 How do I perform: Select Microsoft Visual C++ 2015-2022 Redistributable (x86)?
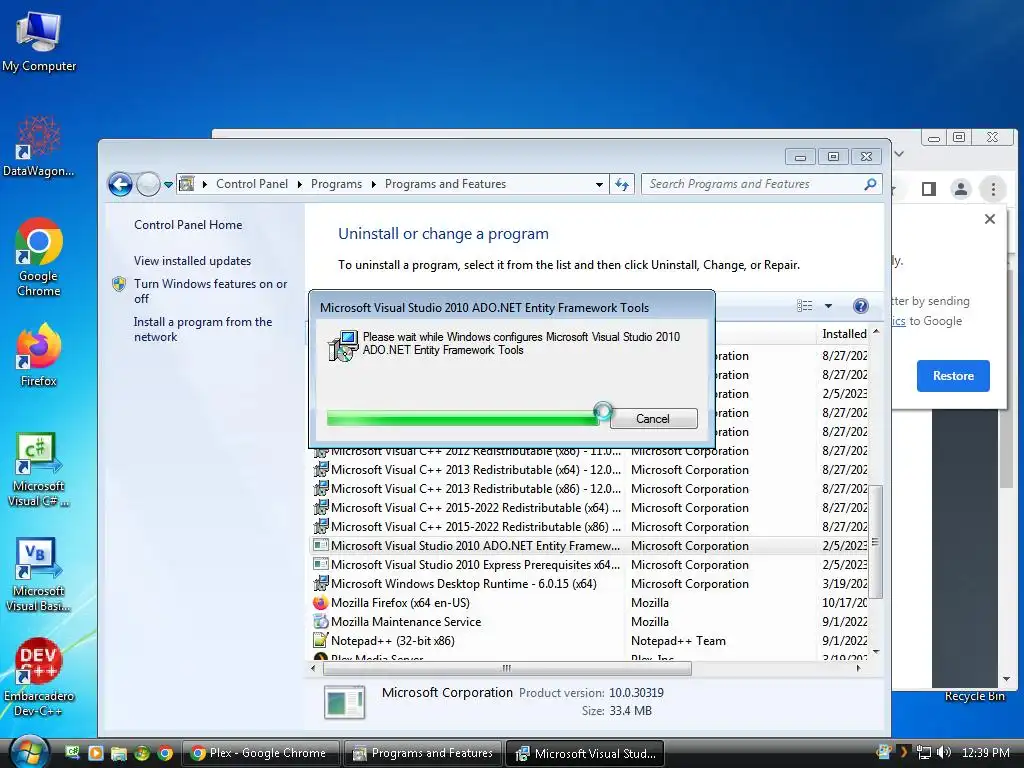click(x=591, y=526)
